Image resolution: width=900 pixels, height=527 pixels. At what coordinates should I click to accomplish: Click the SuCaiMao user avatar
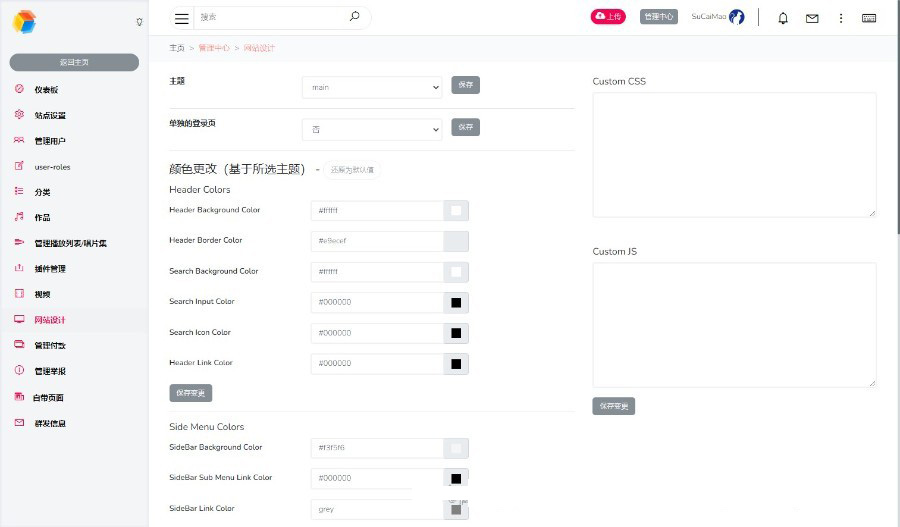pyautogui.click(x=737, y=17)
